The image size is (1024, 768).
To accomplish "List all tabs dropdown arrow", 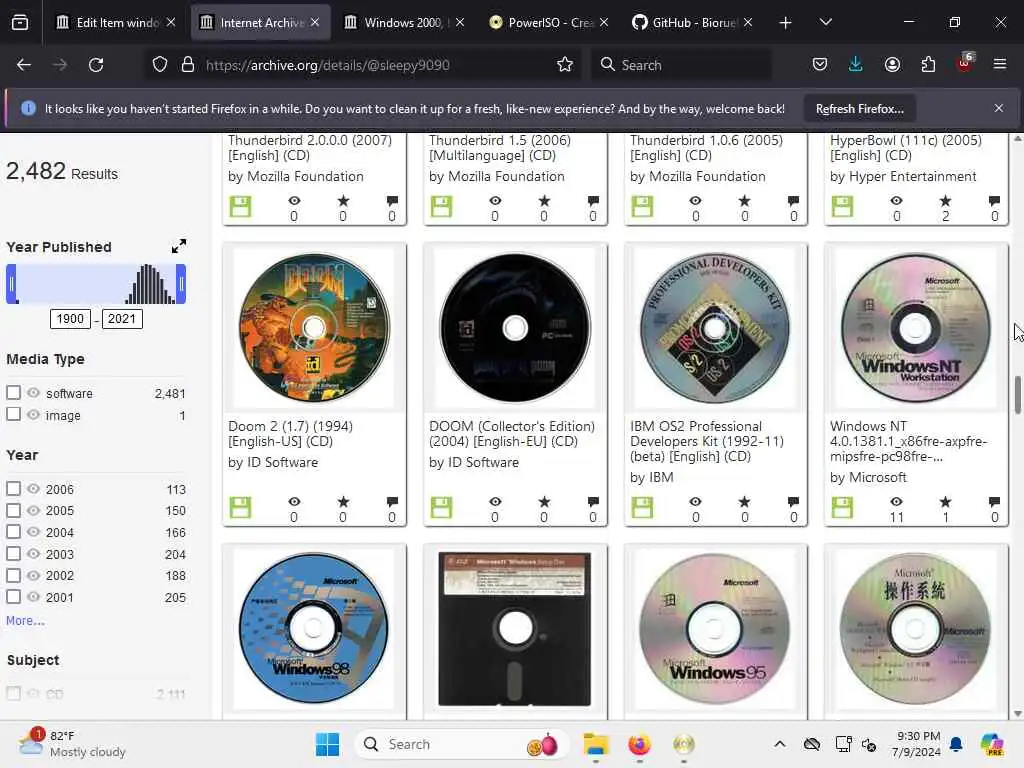I will point(825,22).
